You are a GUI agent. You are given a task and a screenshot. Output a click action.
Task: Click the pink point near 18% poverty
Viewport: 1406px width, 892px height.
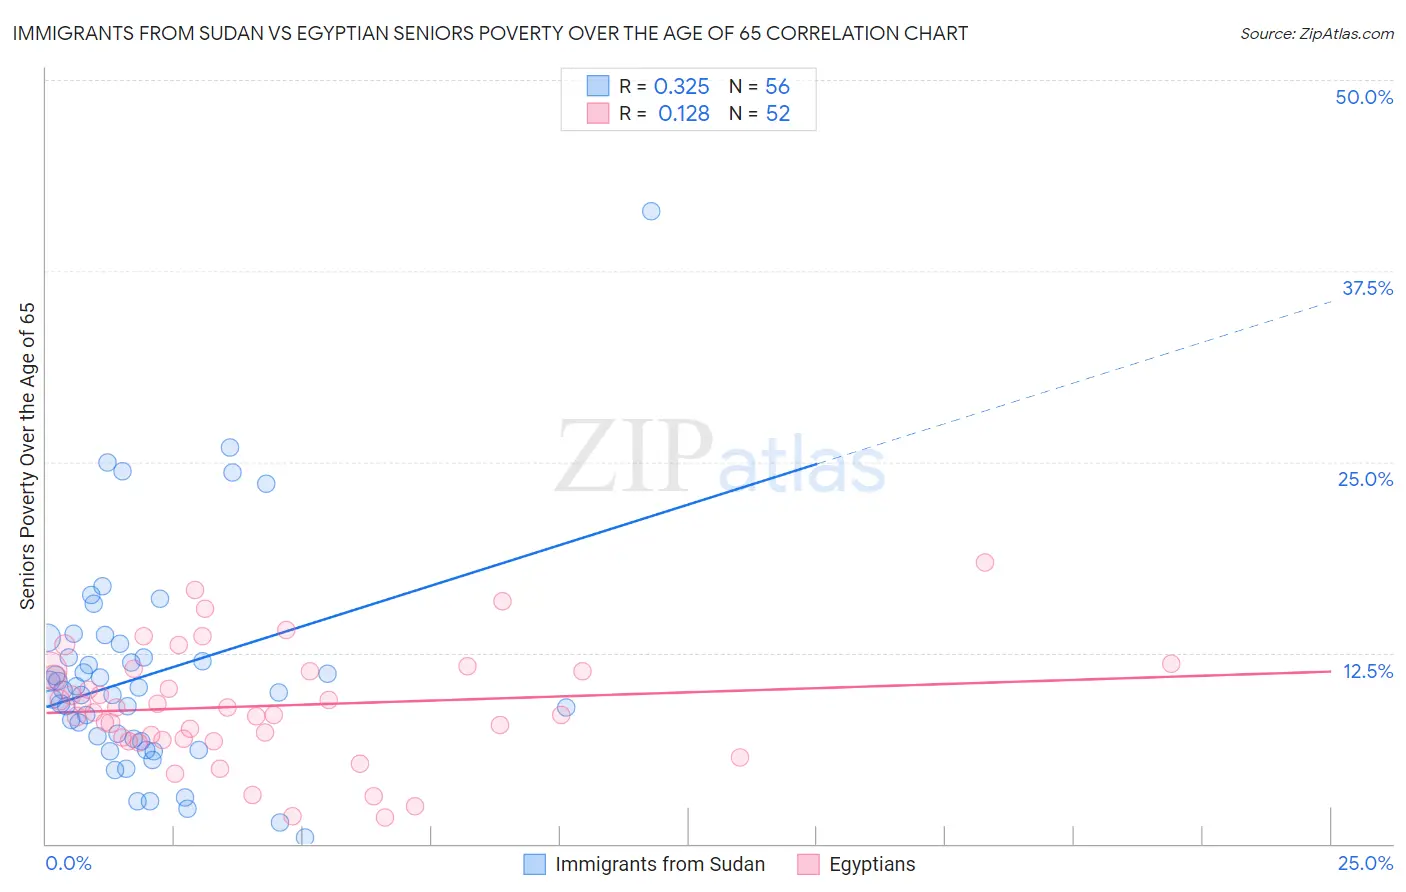985,562
